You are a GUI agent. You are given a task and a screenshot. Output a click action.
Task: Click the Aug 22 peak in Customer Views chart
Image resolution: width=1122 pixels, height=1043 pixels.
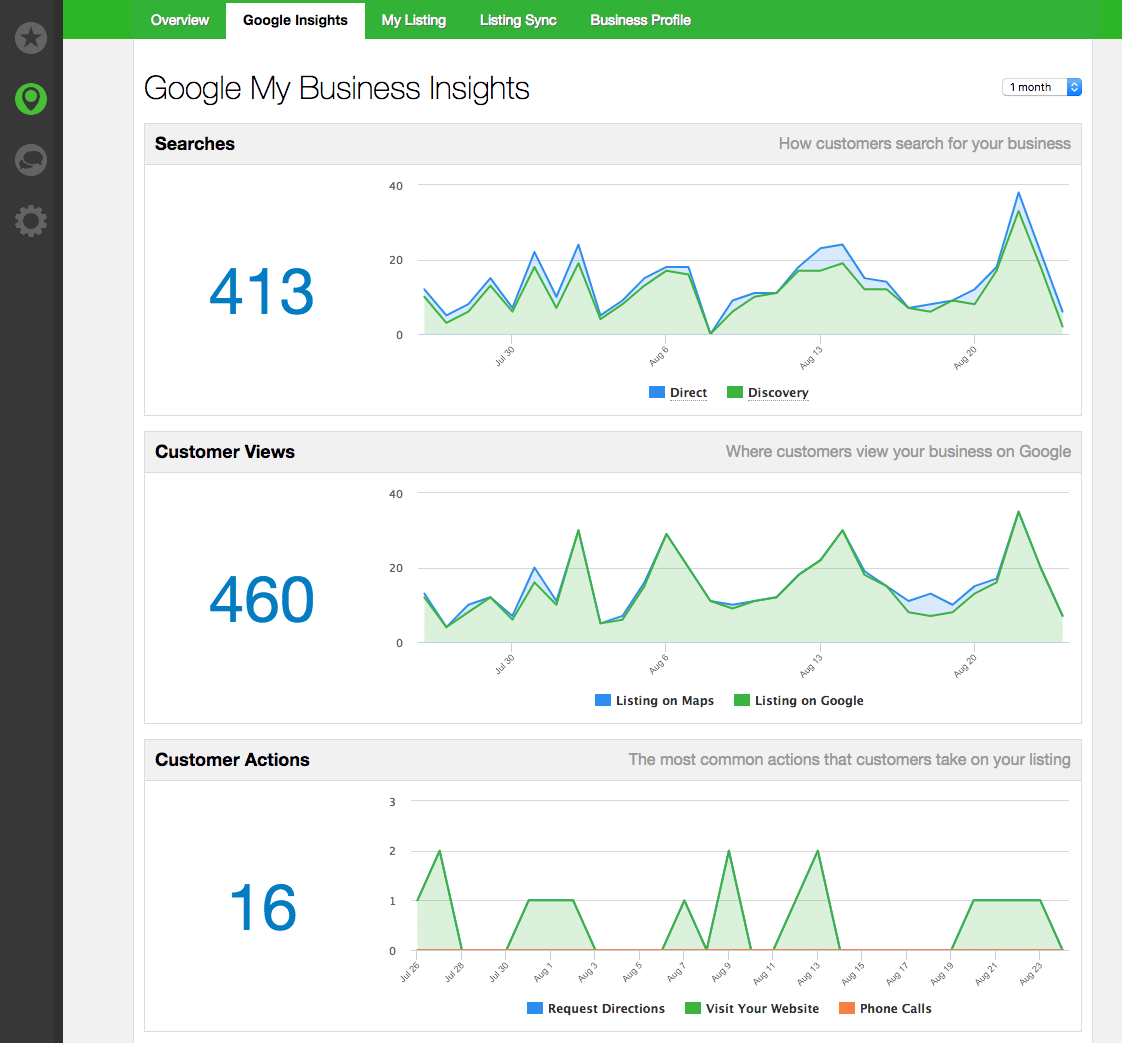coord(1018,512)
